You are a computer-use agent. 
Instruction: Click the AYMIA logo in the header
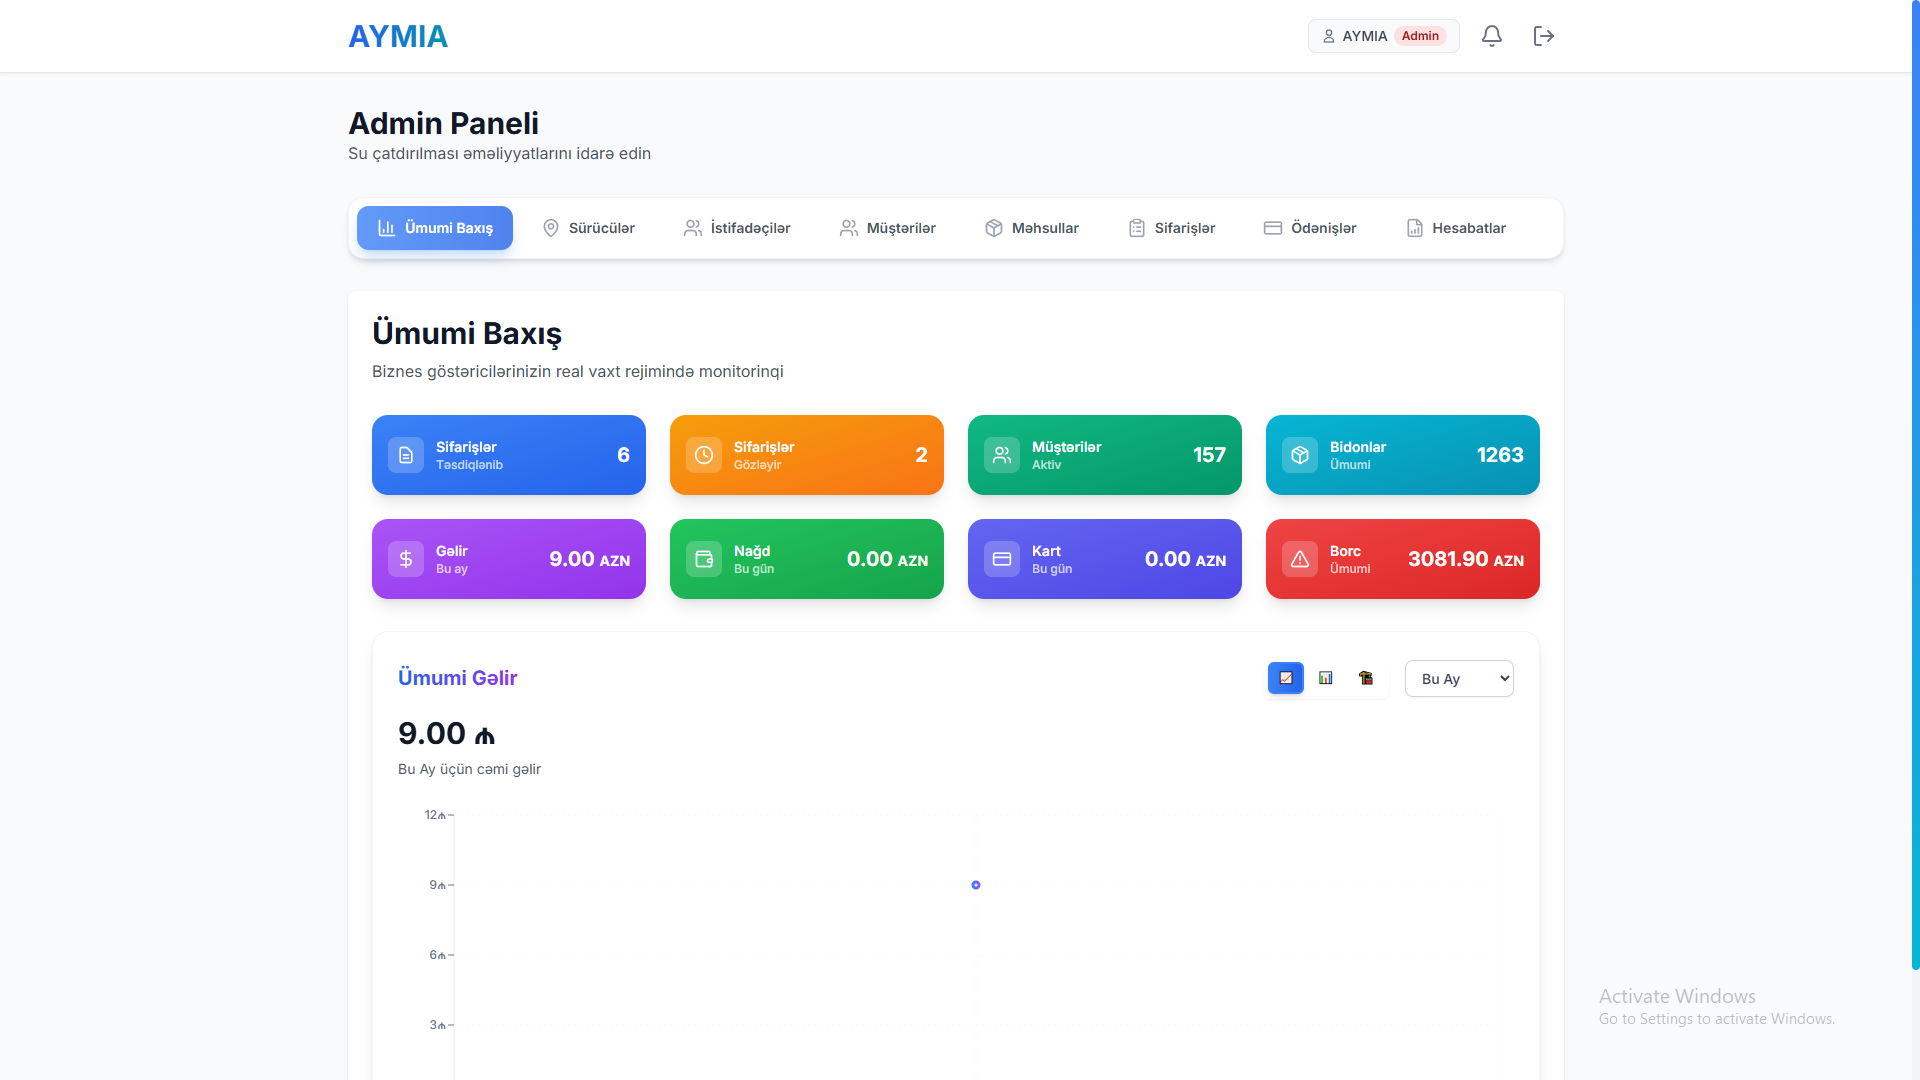(398, 36)
